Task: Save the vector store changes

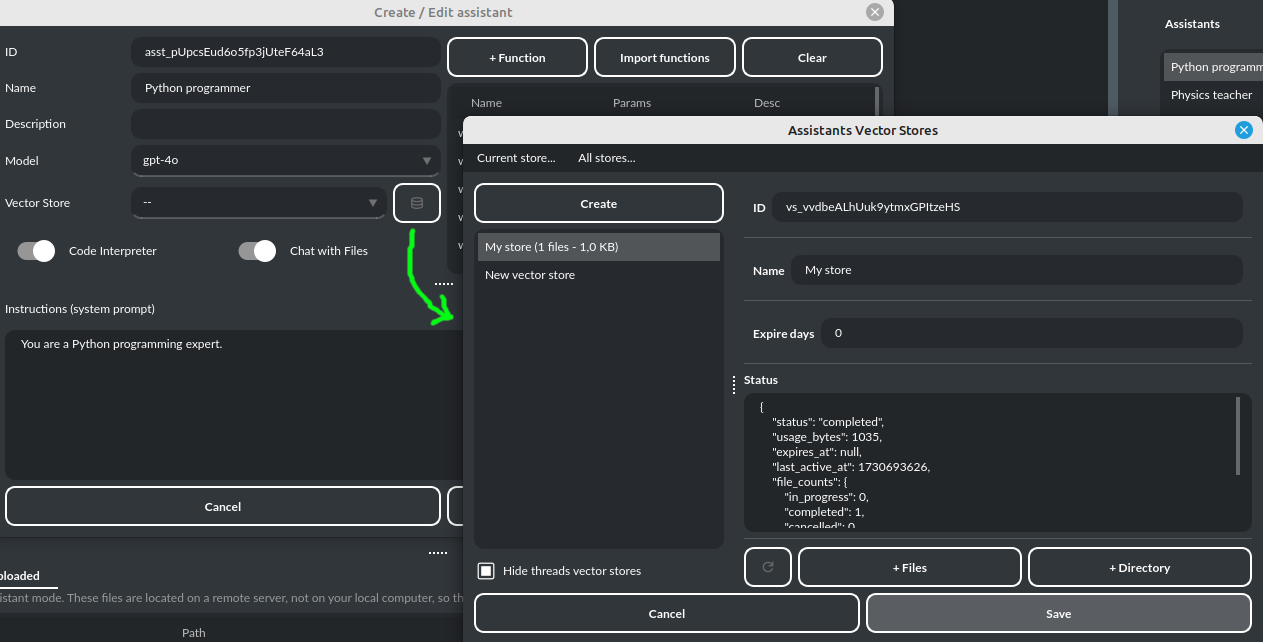Action: tap(1058, 613)
